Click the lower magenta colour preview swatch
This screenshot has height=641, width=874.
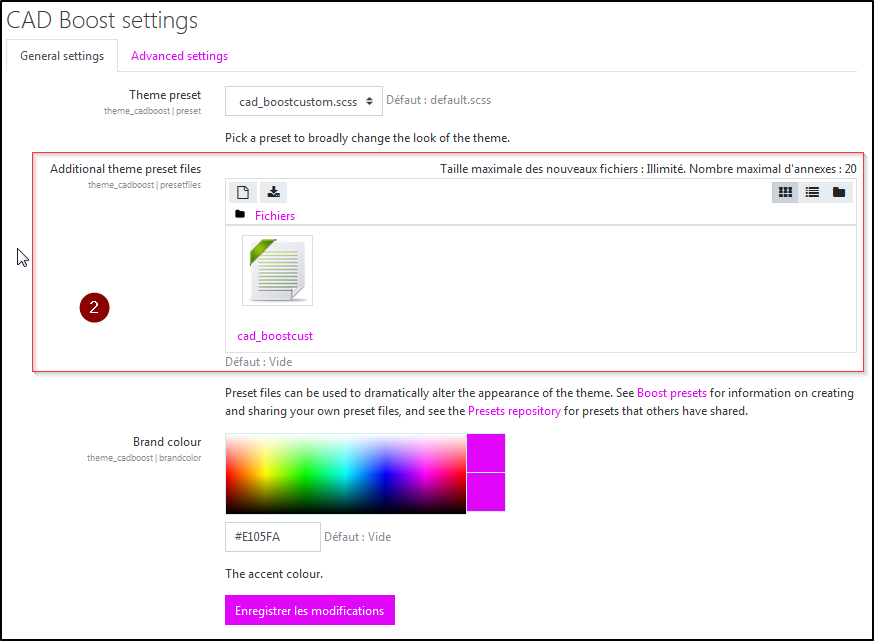click(x=486, y=492)
